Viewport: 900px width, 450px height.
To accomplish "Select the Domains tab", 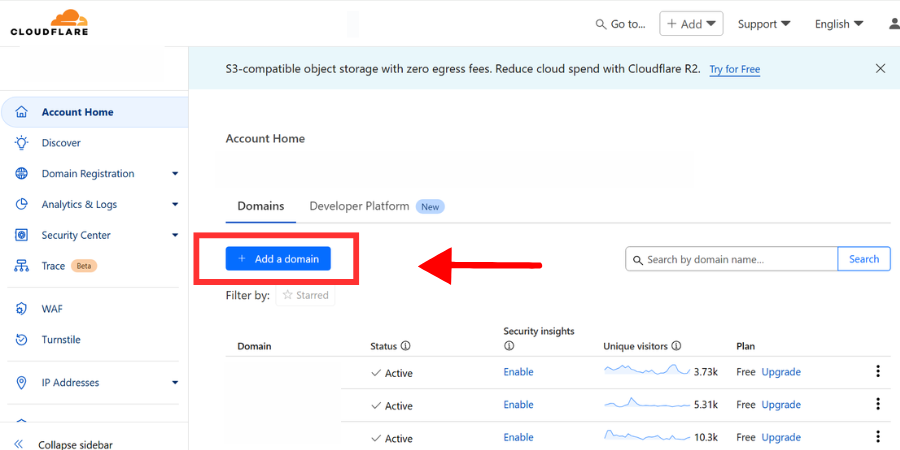I will pyautogui.click(x=261, y=206).
